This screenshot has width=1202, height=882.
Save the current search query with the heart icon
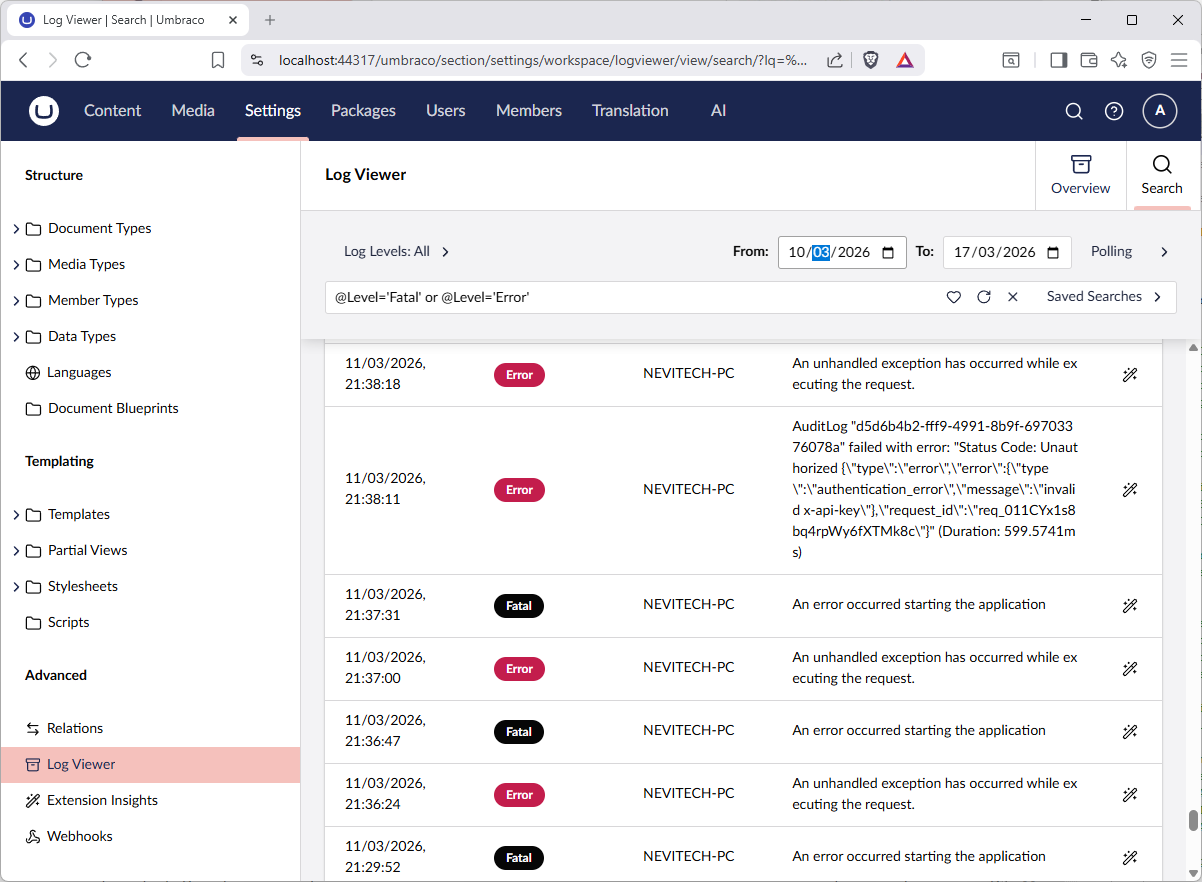coord(953,297)
